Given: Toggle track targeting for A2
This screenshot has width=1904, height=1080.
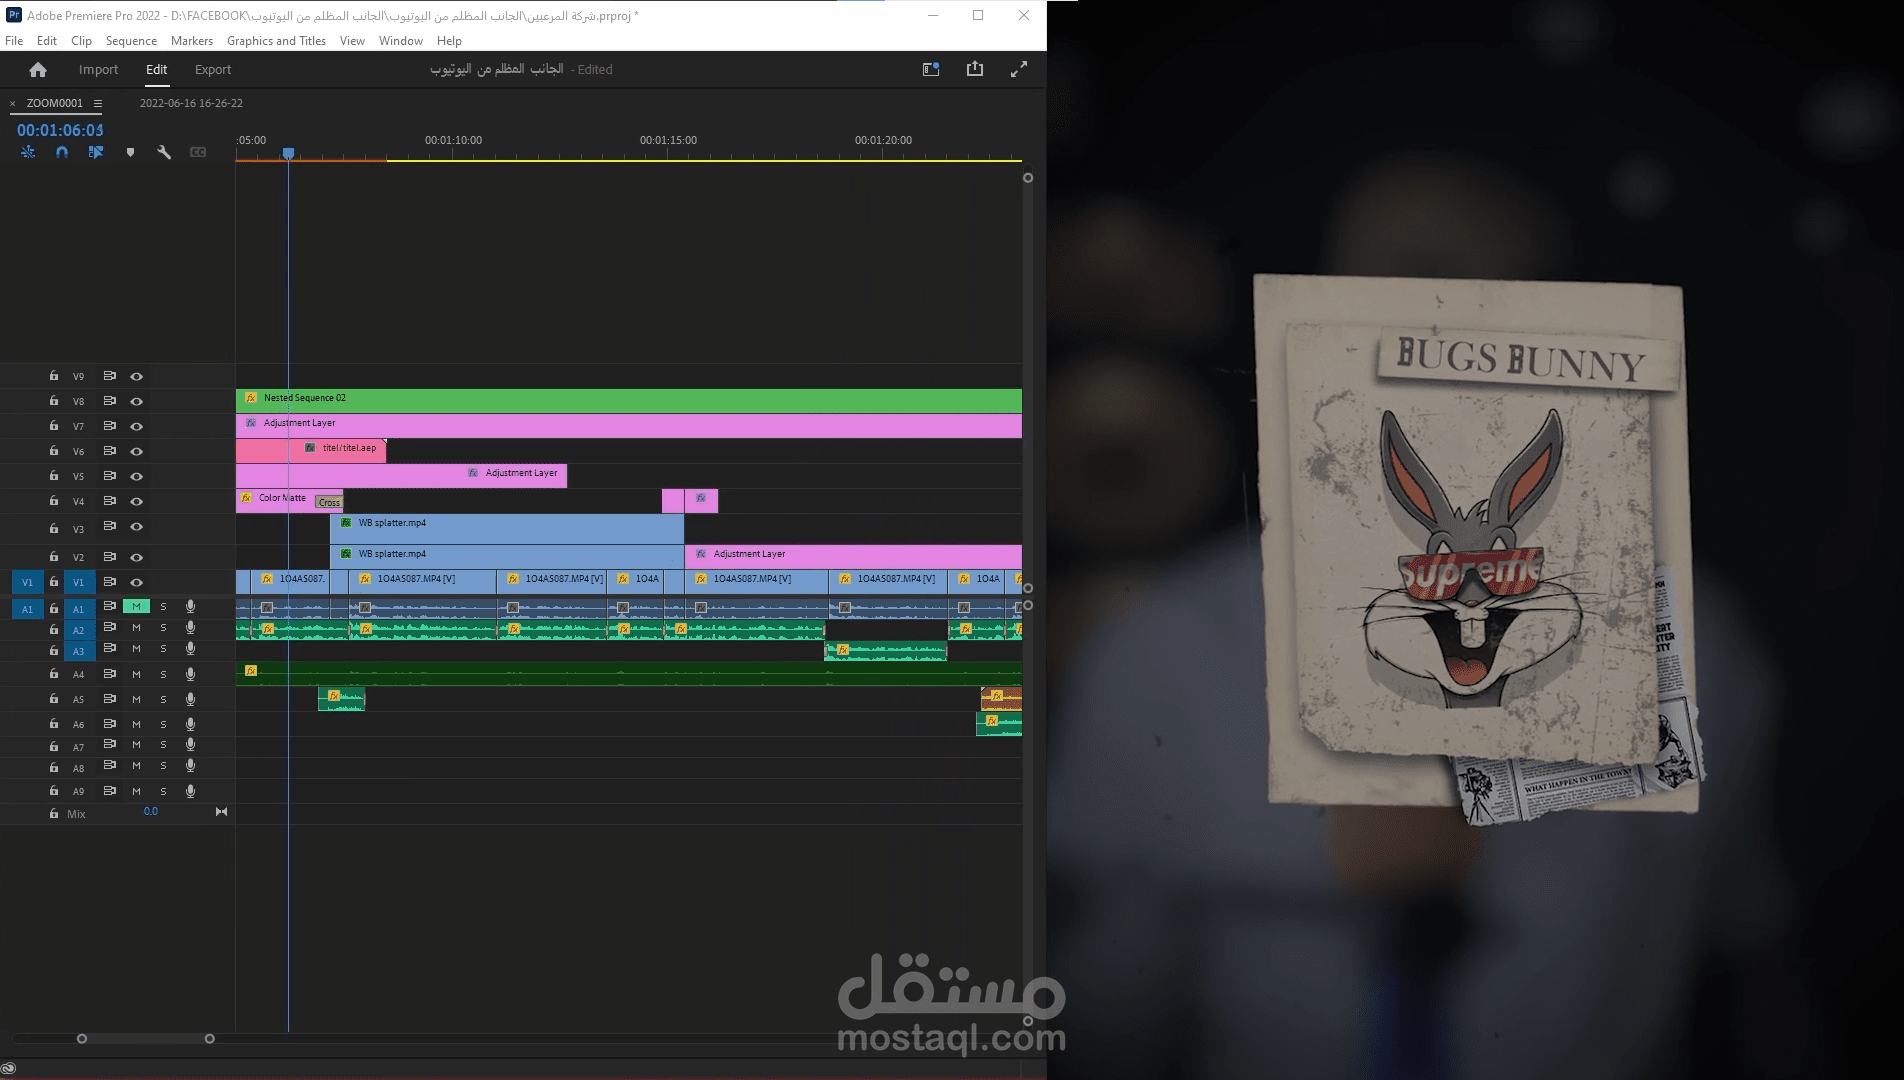Looking at the screenshot, I should (x=79, y=630).
